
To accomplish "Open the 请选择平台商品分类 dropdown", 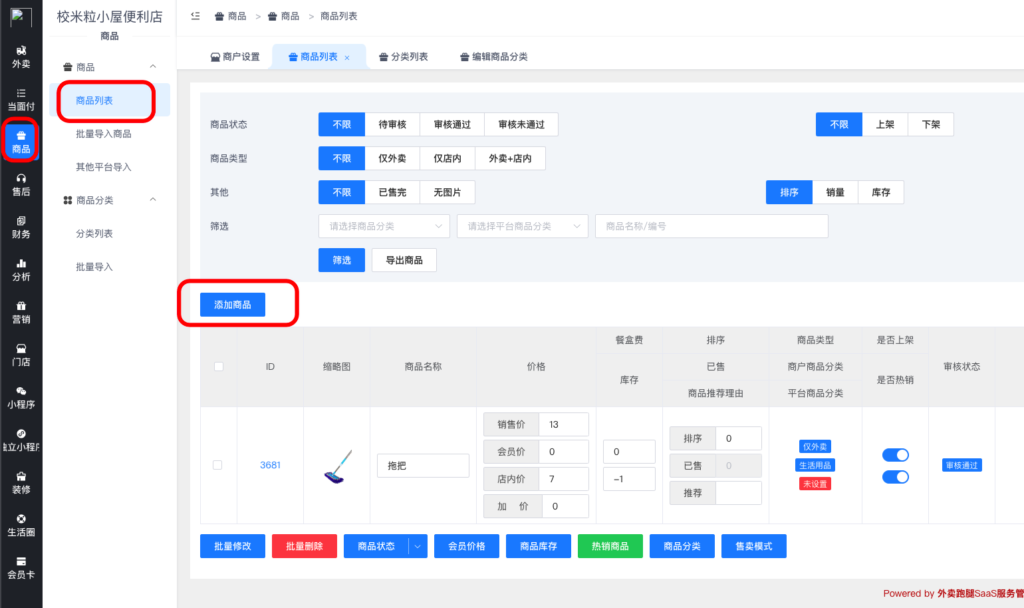I will (520, 226).
